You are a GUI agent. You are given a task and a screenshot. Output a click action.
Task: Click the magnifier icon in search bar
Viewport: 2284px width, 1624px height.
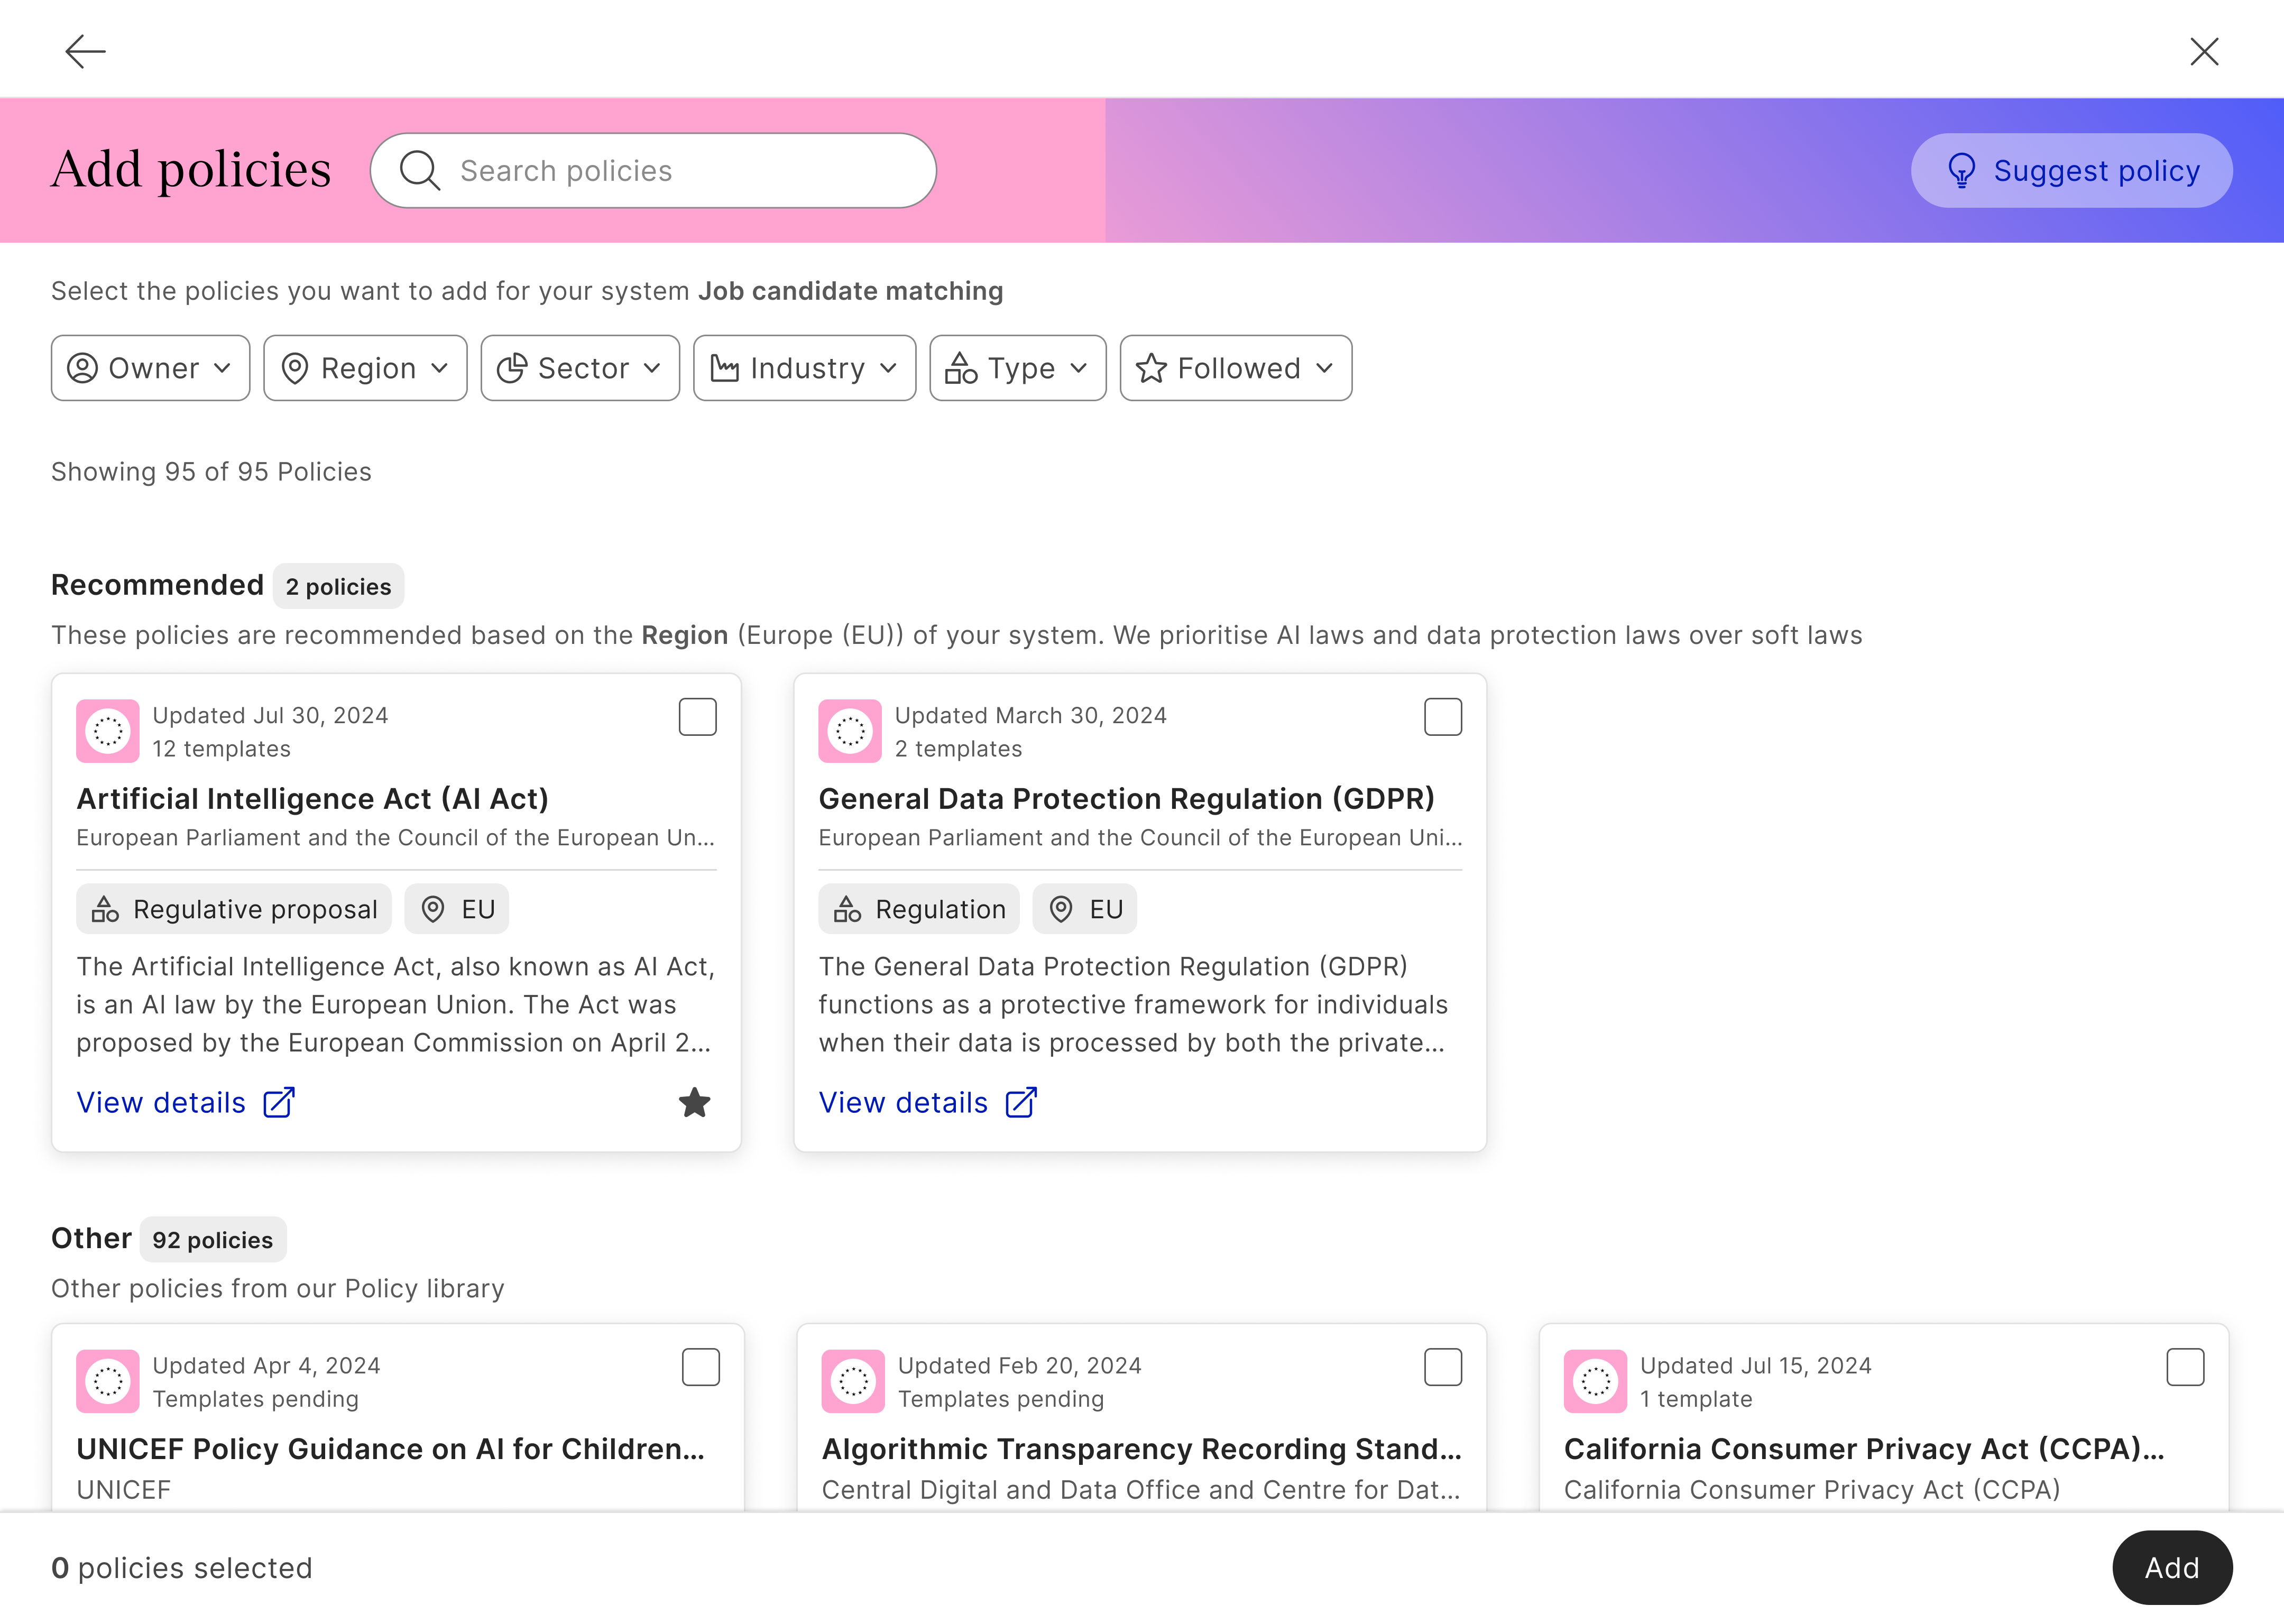pos(420,171)
